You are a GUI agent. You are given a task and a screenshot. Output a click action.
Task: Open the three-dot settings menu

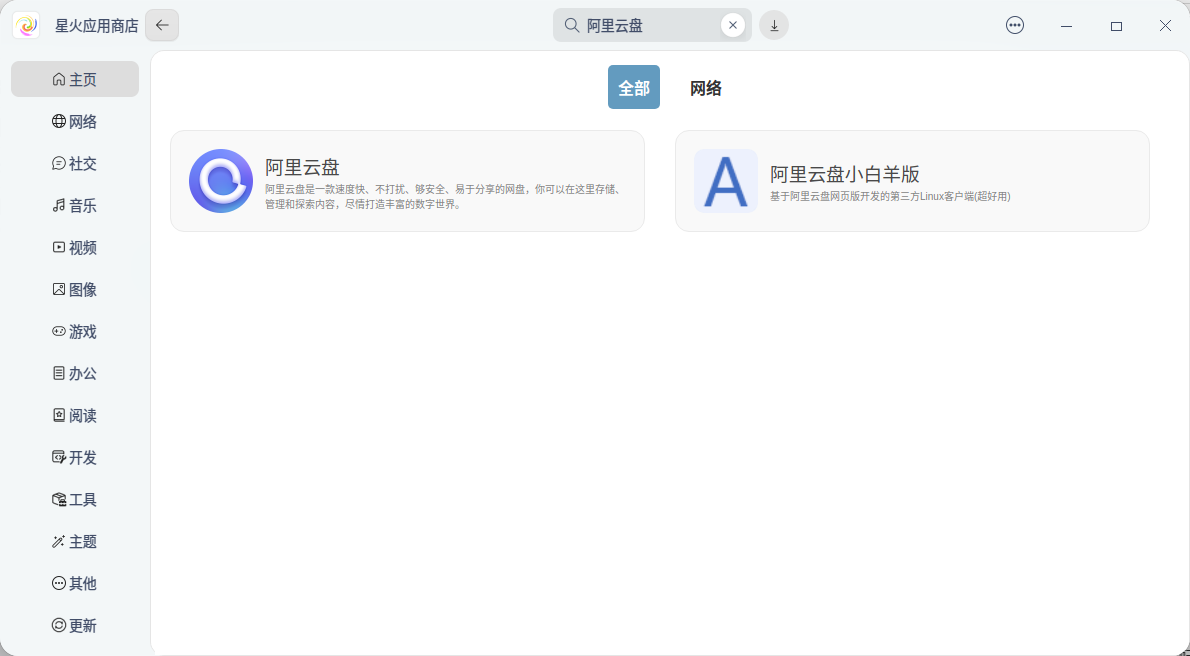tap(1014, 25)
